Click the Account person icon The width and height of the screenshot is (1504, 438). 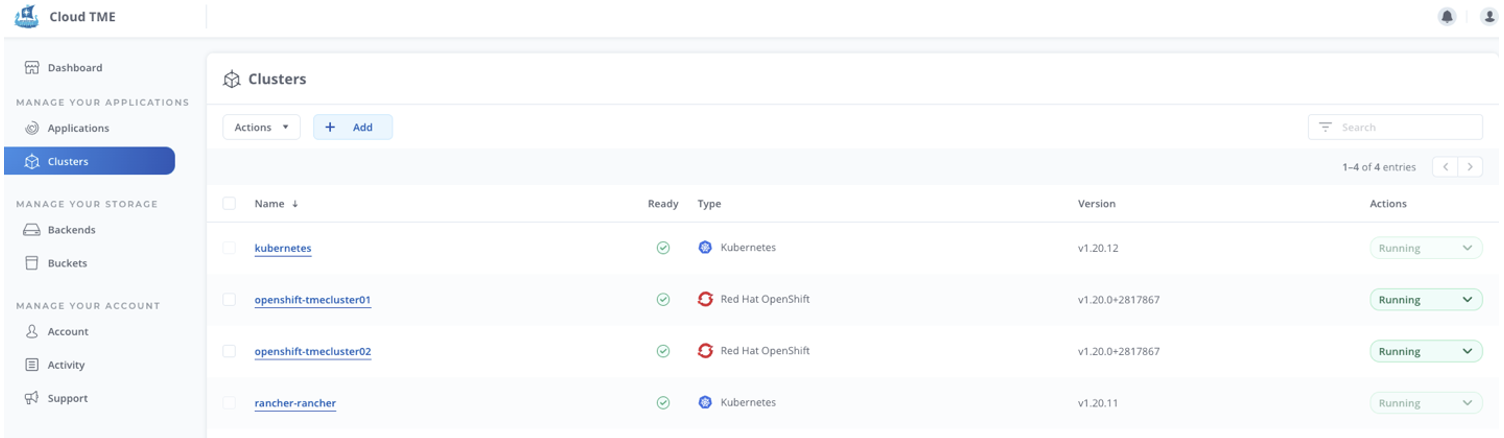(31, 331)
